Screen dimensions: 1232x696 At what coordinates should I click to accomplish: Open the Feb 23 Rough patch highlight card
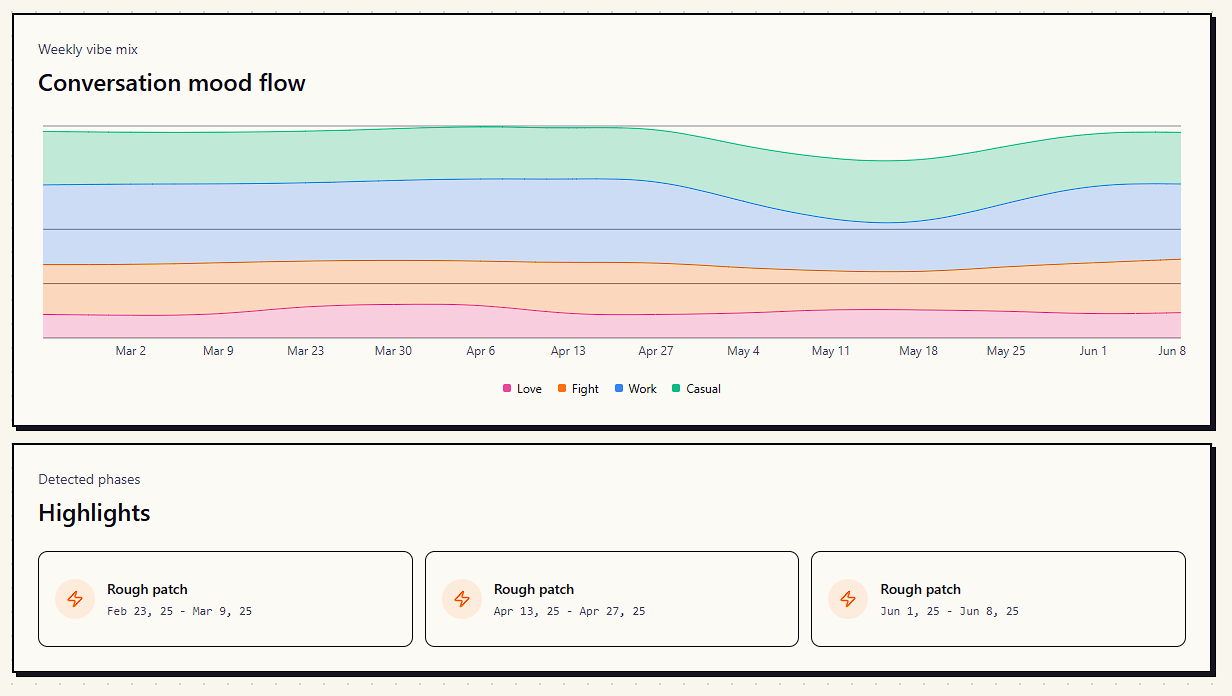coord(225,598)
